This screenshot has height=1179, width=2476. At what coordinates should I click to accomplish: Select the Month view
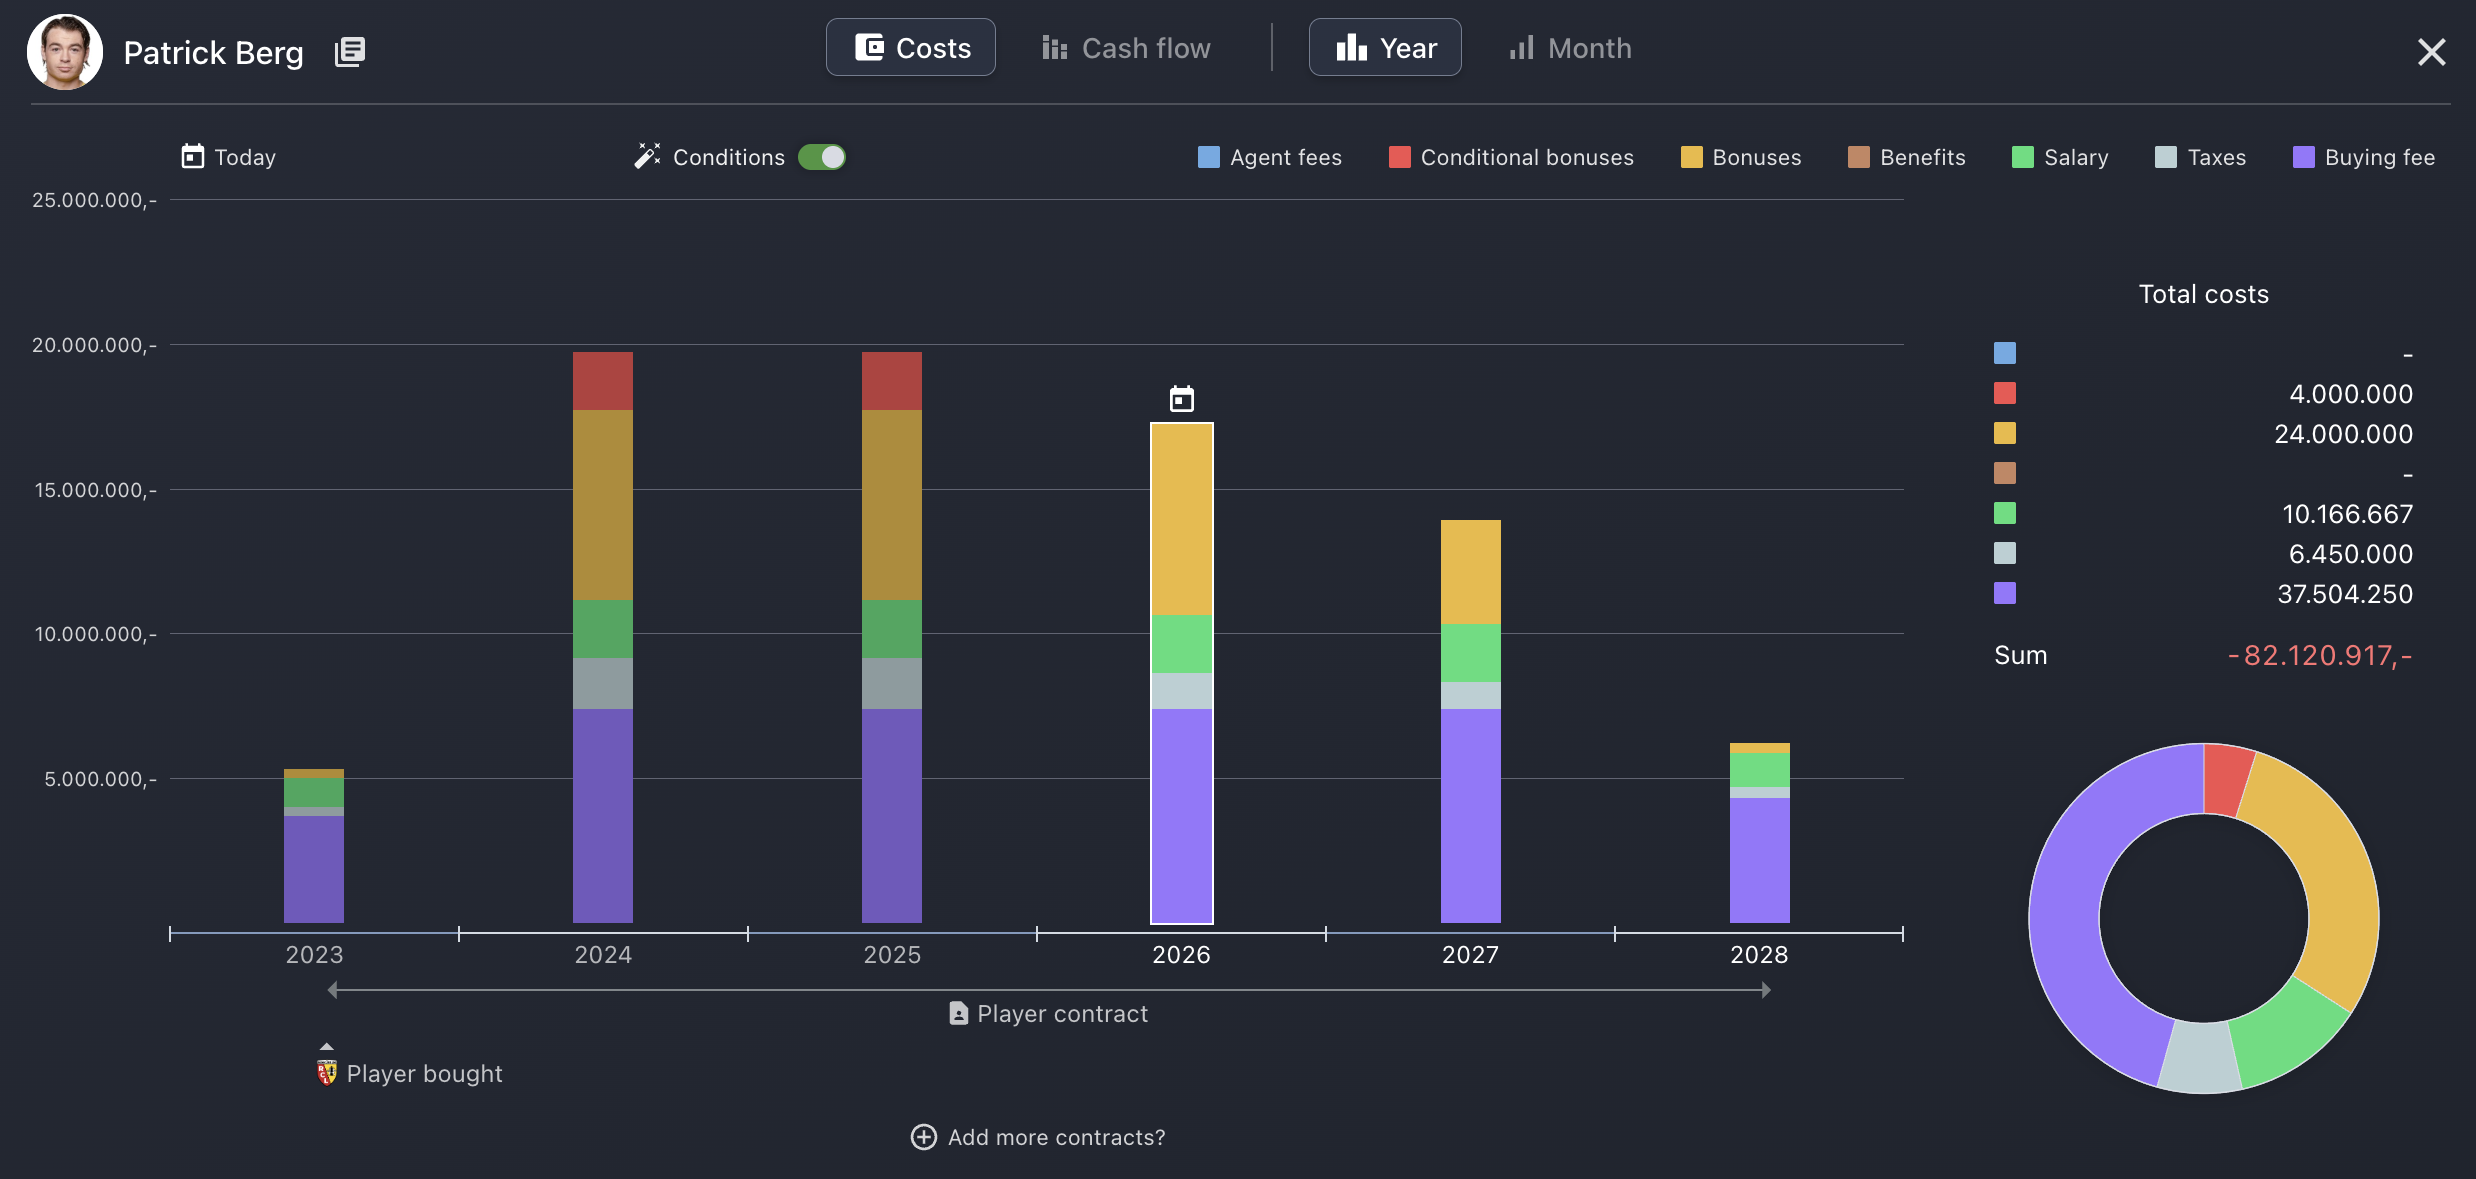[1570, 48]
